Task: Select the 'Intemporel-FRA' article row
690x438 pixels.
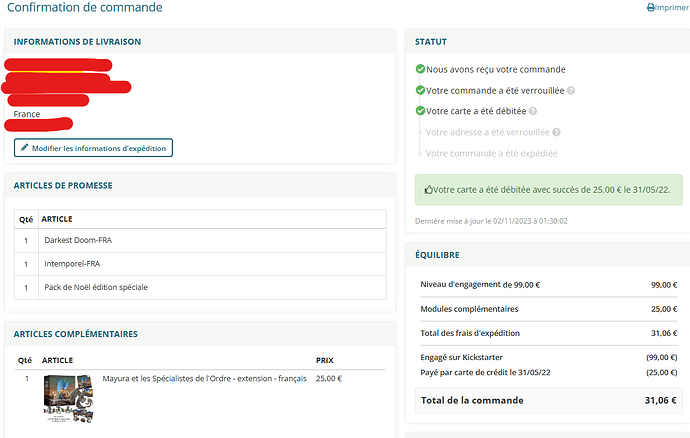Action: click(200, 264)
